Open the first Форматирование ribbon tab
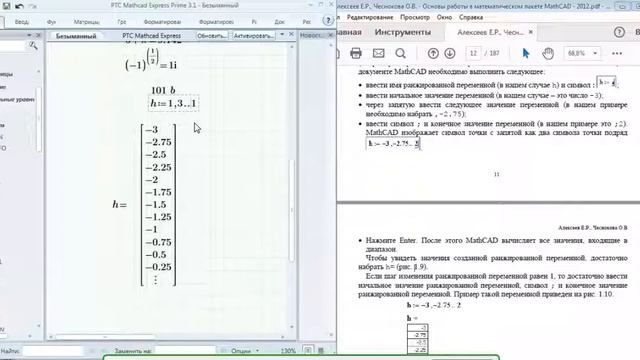The width and height of the screenshot is (640, 360). [x=162, y=22]
